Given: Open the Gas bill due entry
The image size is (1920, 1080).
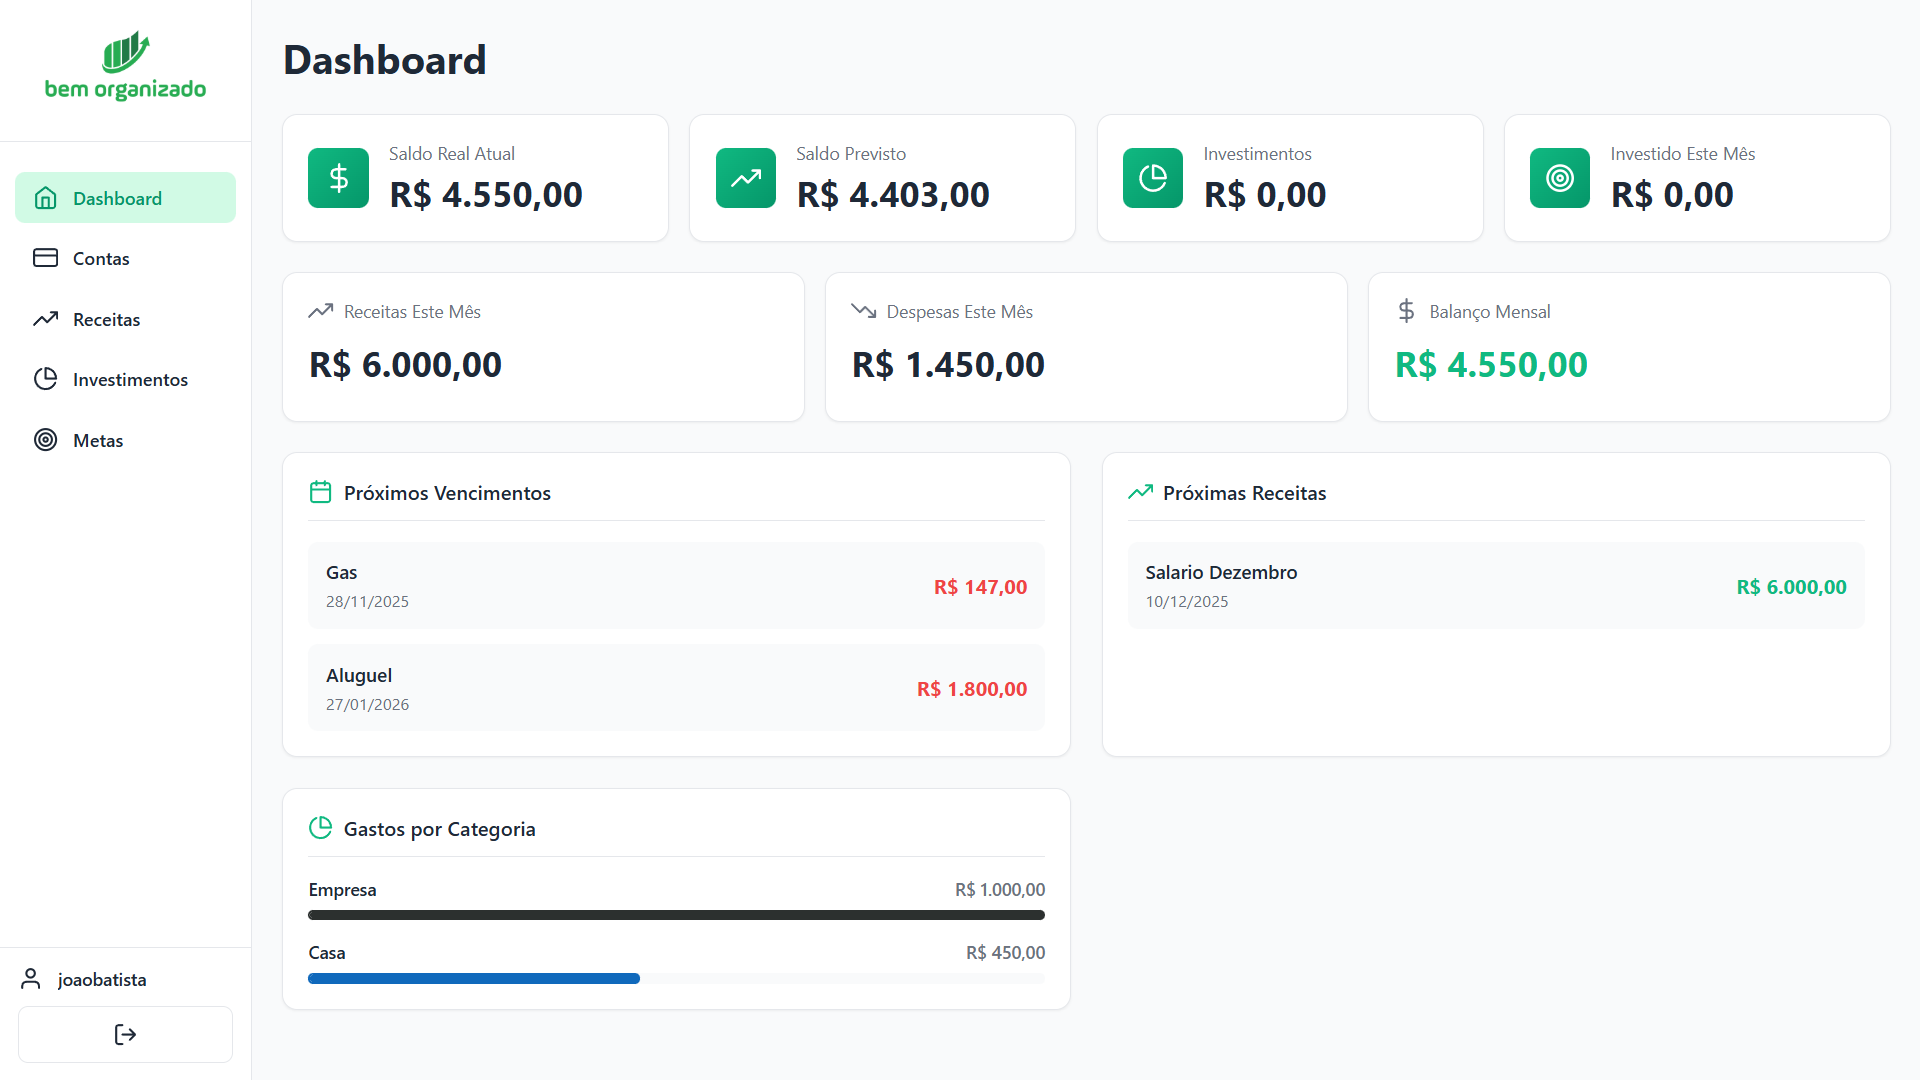Looking at the screenshot, I should coord(676,586).
